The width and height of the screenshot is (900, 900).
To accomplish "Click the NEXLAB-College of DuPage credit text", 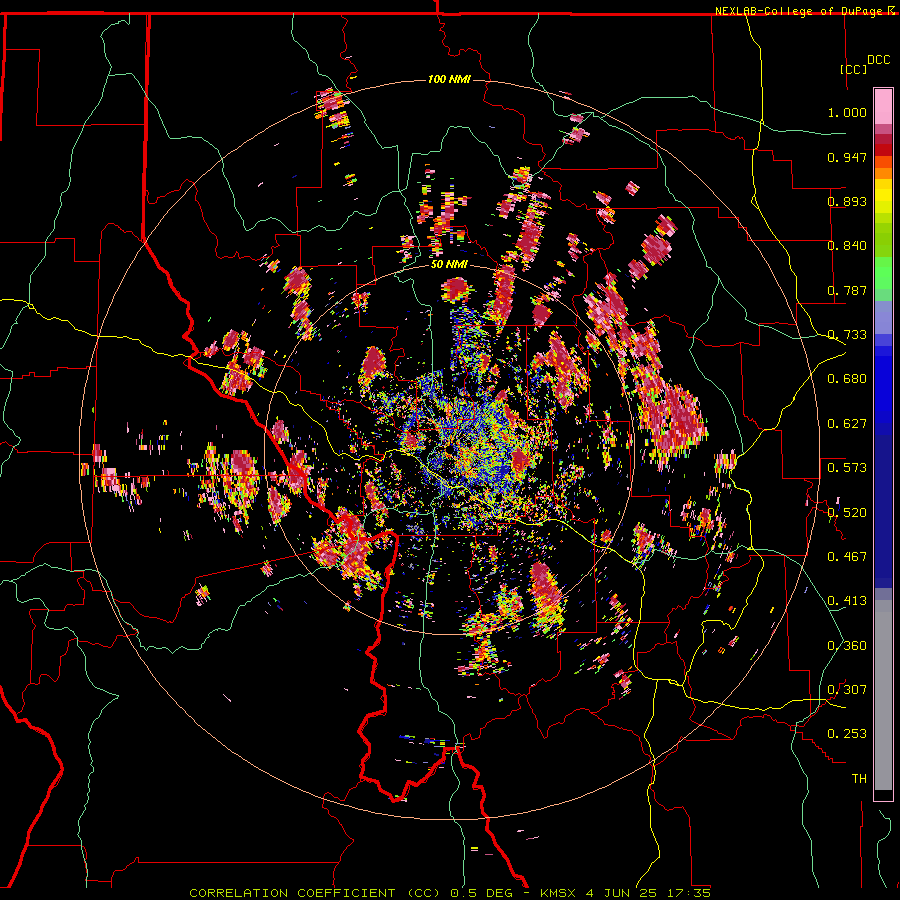I will pos(800,11).
